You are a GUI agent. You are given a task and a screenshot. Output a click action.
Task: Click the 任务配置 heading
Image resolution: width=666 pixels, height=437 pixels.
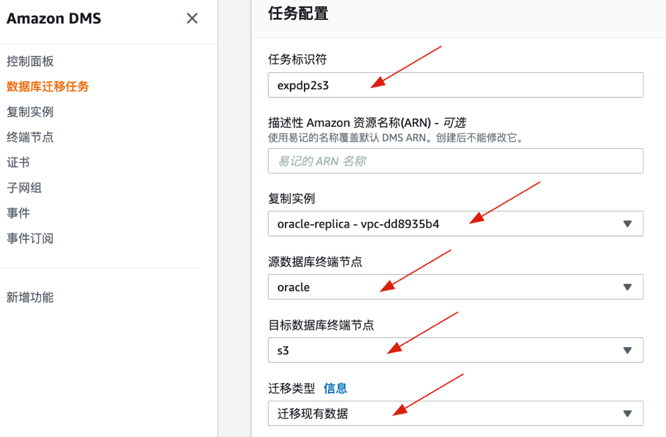coord(298,13)
